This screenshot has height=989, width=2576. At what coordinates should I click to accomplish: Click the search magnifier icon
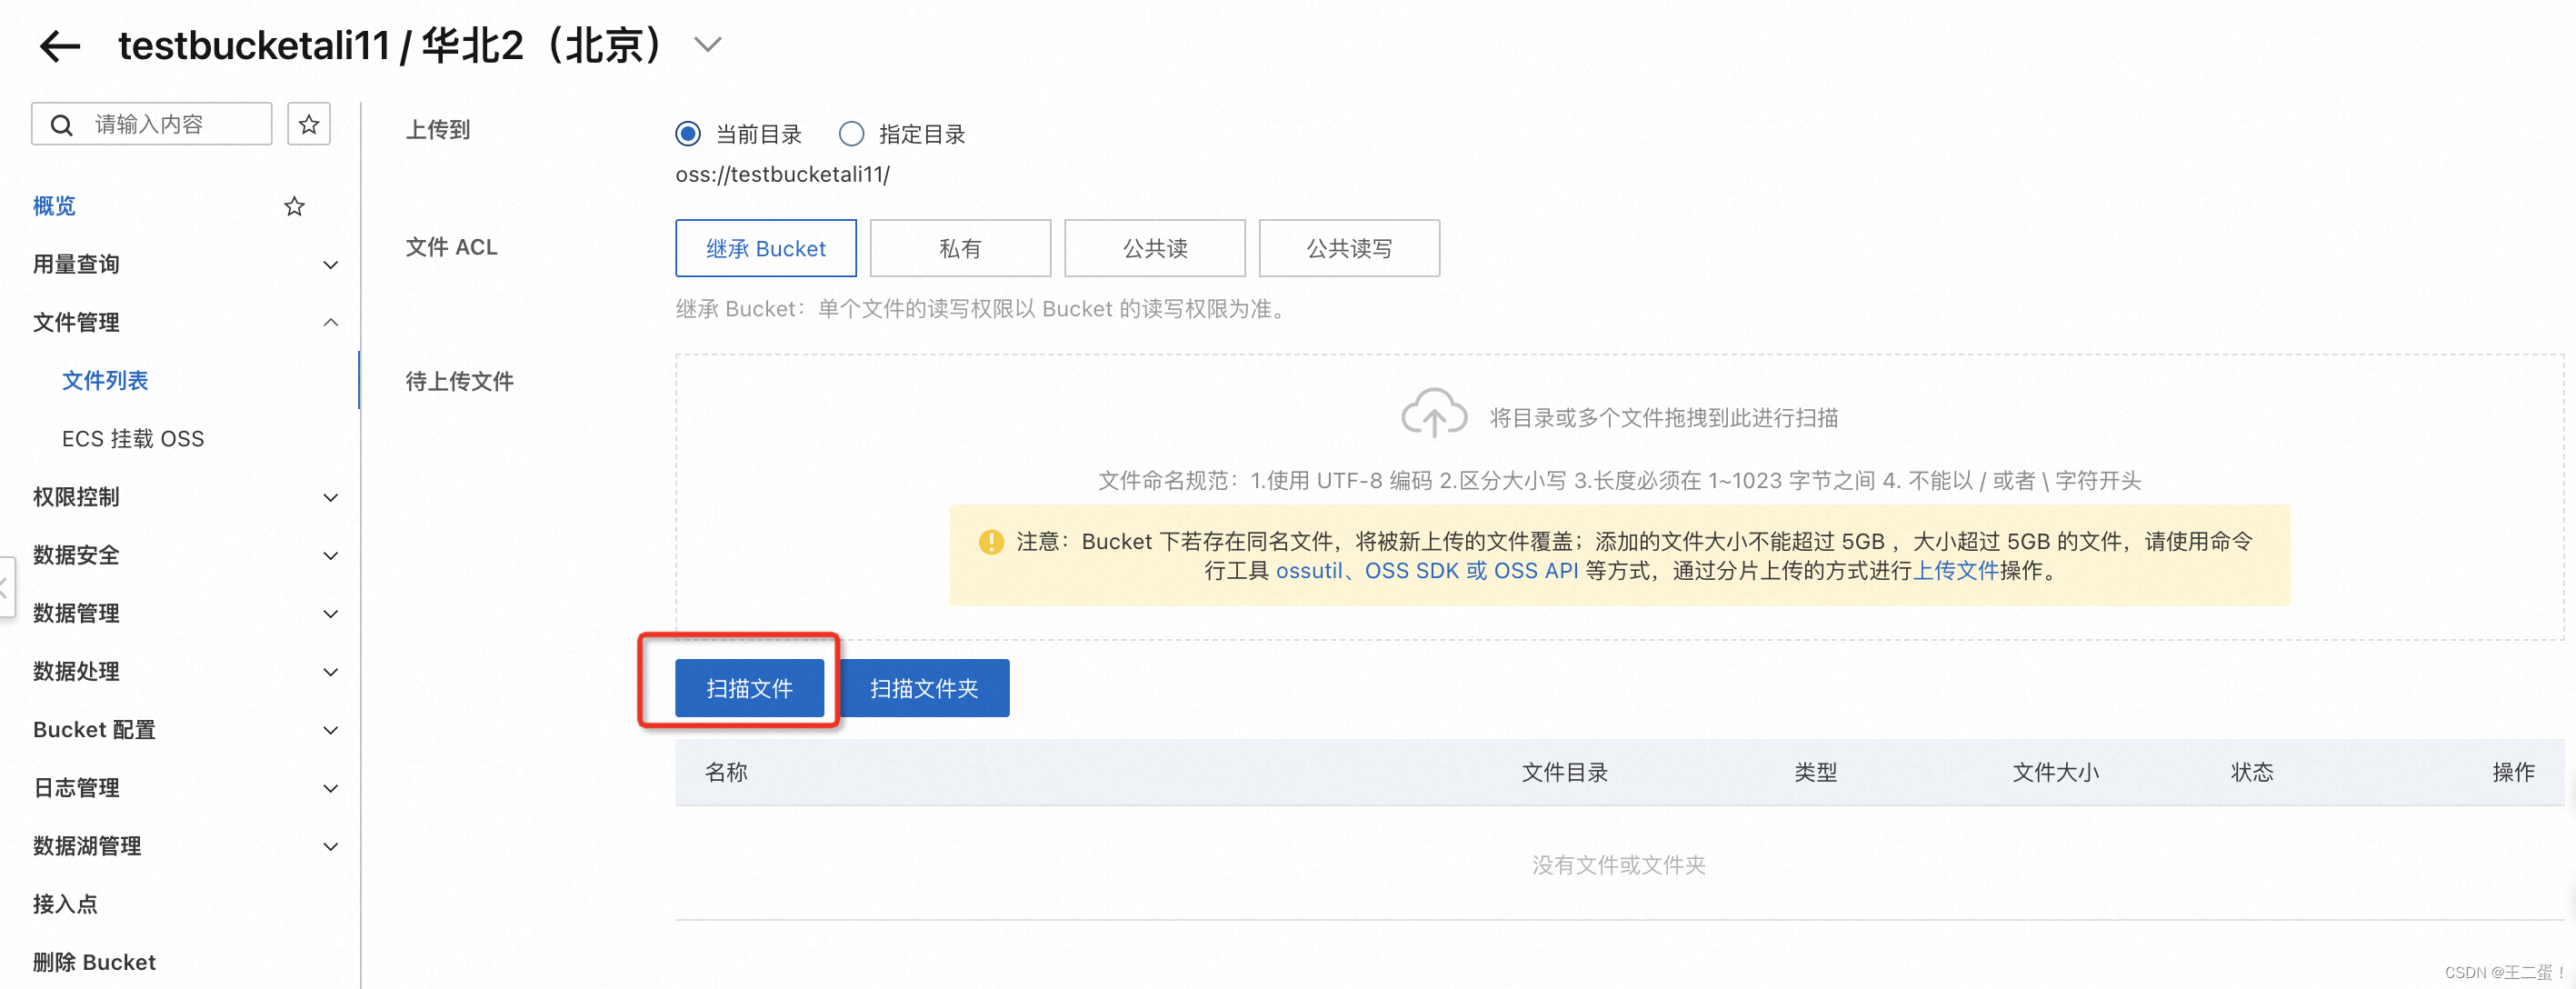point(61,125)
